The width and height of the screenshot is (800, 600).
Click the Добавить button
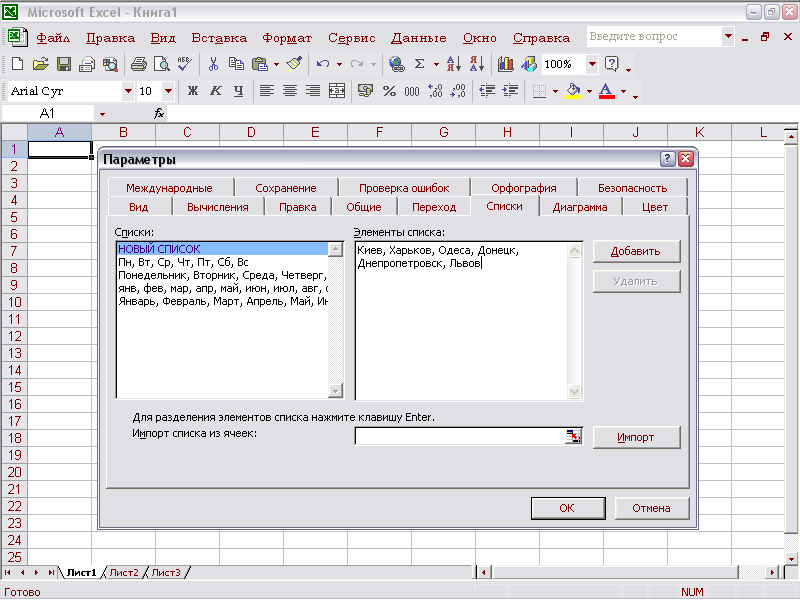coord(636,251)
